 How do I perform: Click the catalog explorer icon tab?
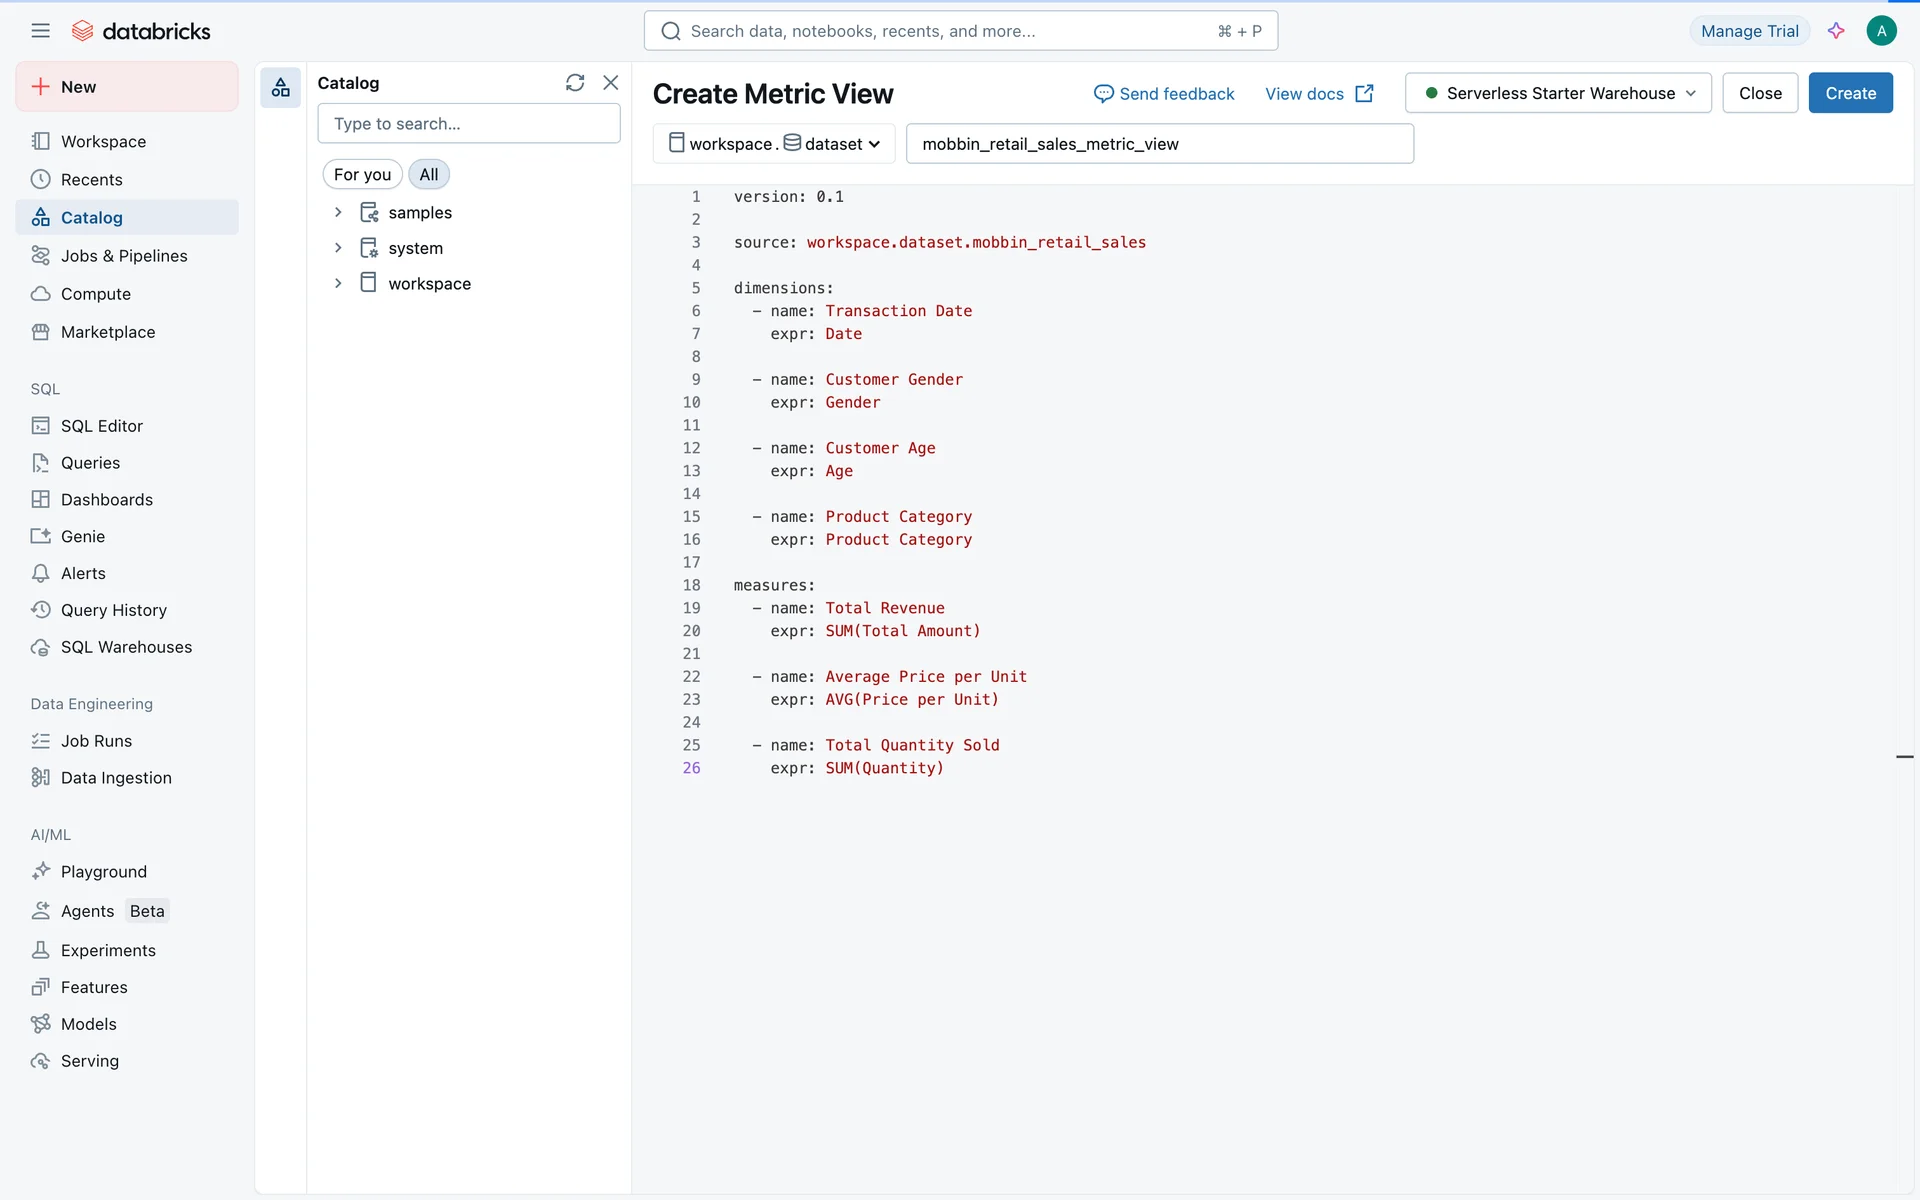[281, 88]
